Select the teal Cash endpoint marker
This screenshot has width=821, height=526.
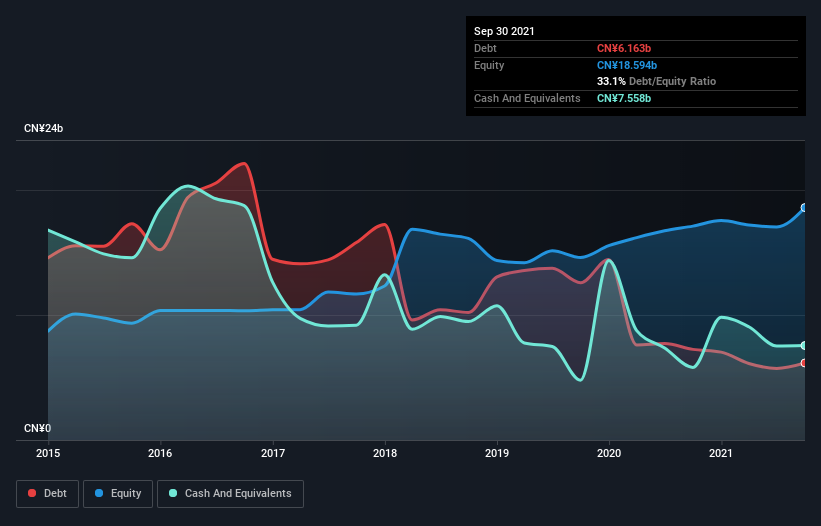coord(804,345)
